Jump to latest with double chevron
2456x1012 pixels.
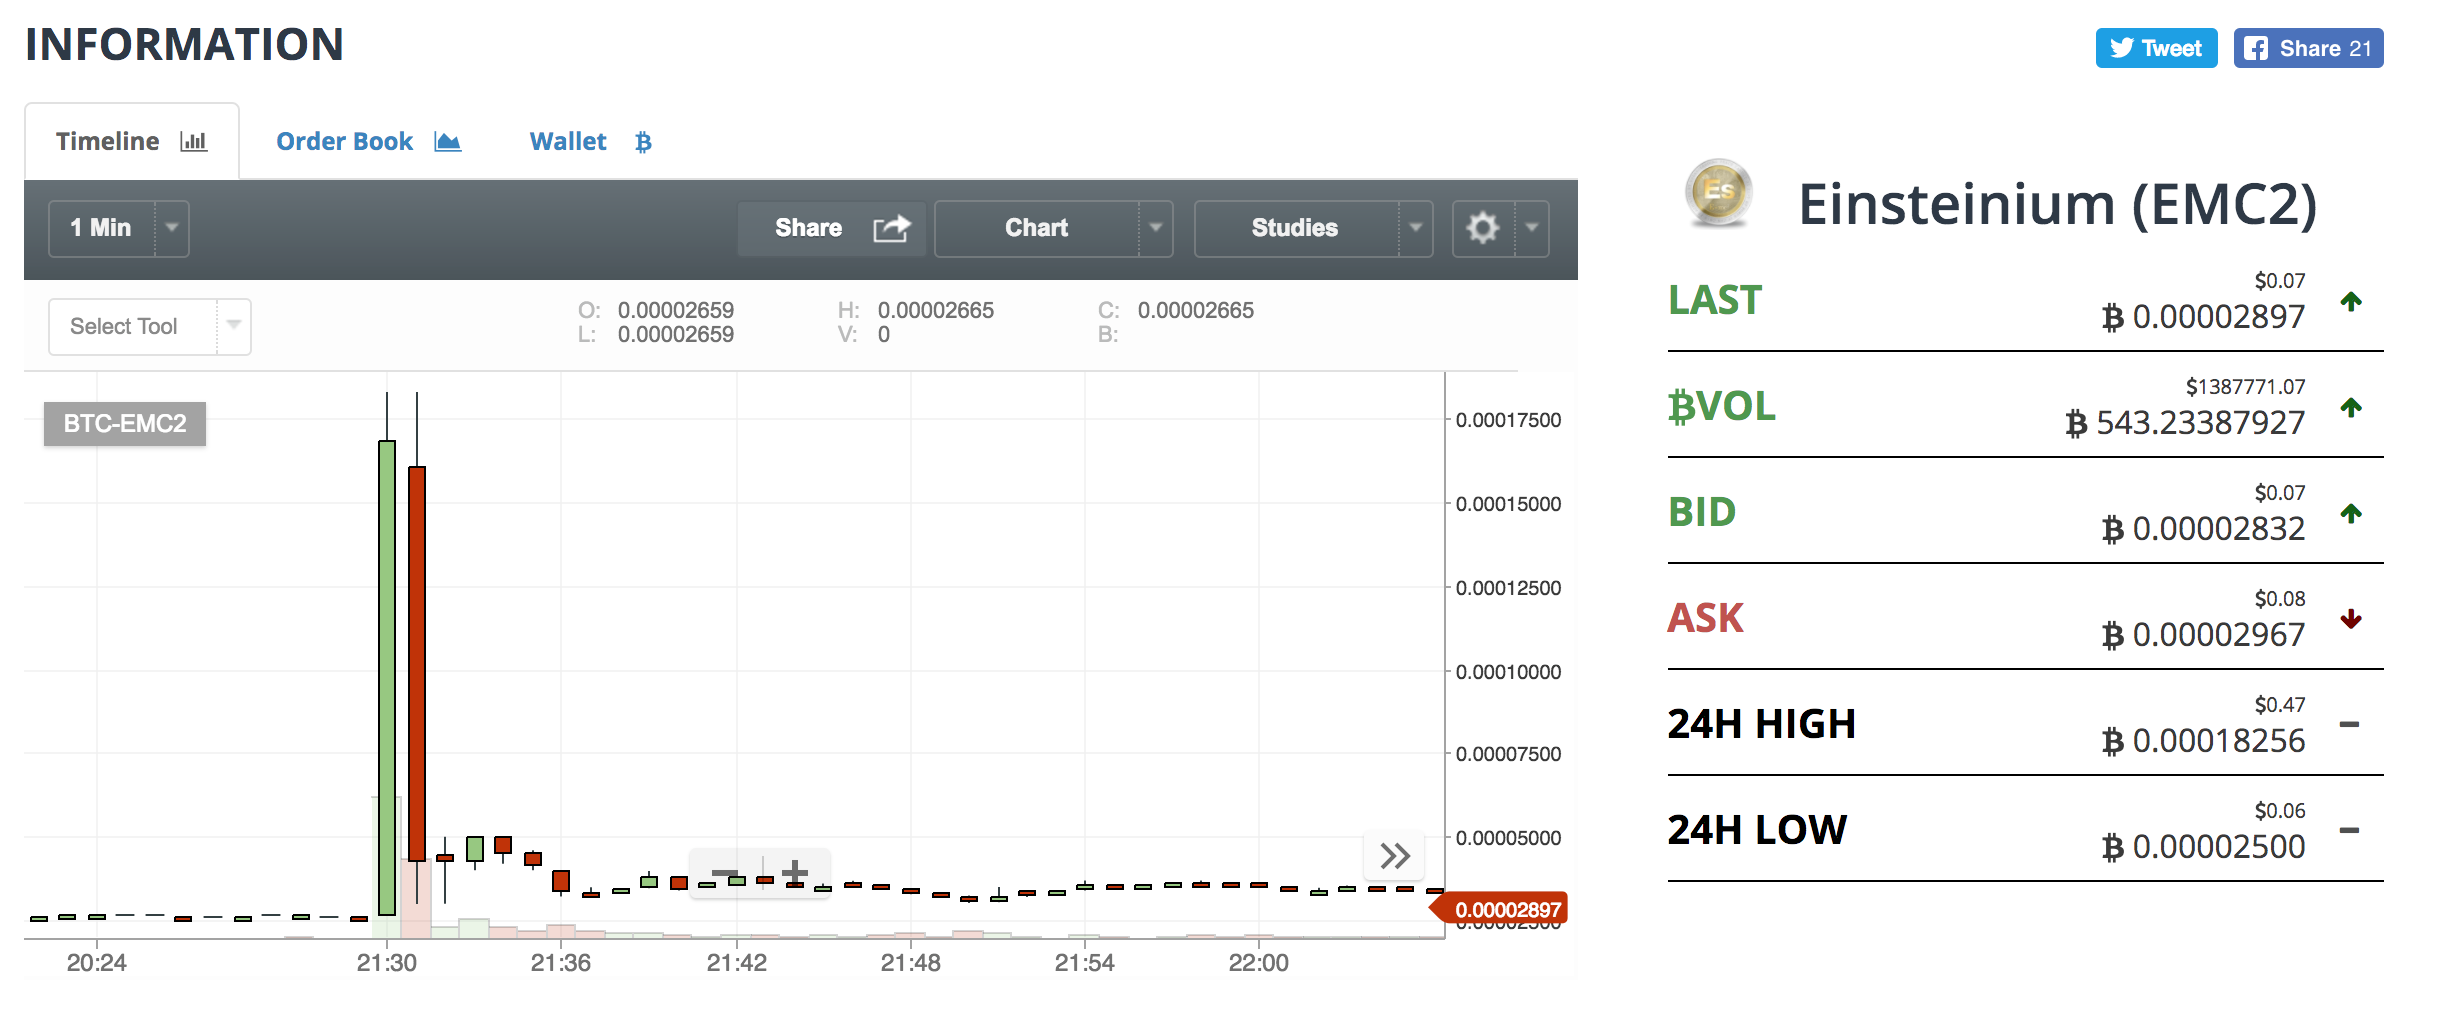click(x=1395, y=855)
